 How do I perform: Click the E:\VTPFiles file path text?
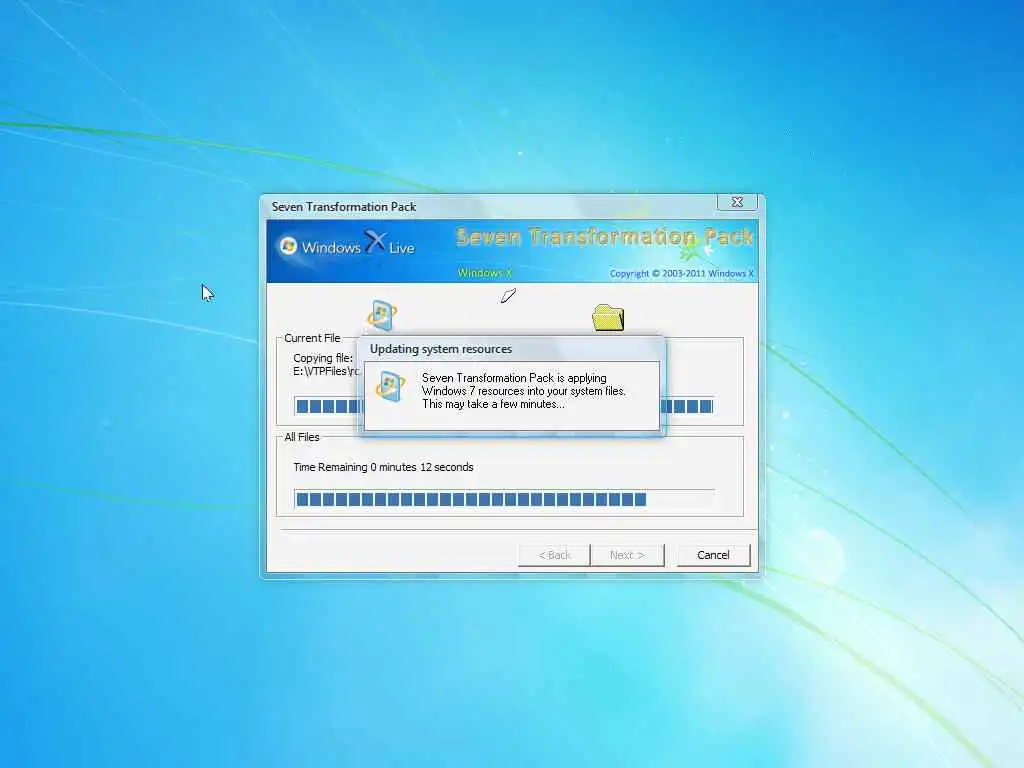click(326, 371)
